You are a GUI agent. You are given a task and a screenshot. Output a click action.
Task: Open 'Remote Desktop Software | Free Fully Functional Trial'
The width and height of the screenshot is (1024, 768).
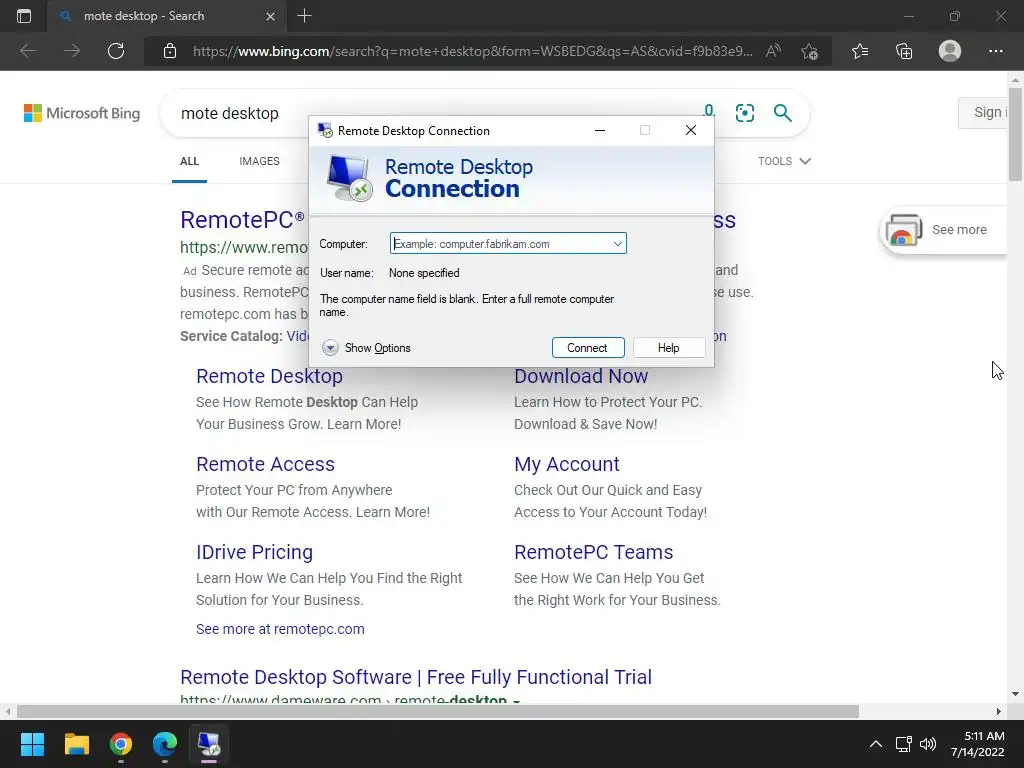coord(415,677)
